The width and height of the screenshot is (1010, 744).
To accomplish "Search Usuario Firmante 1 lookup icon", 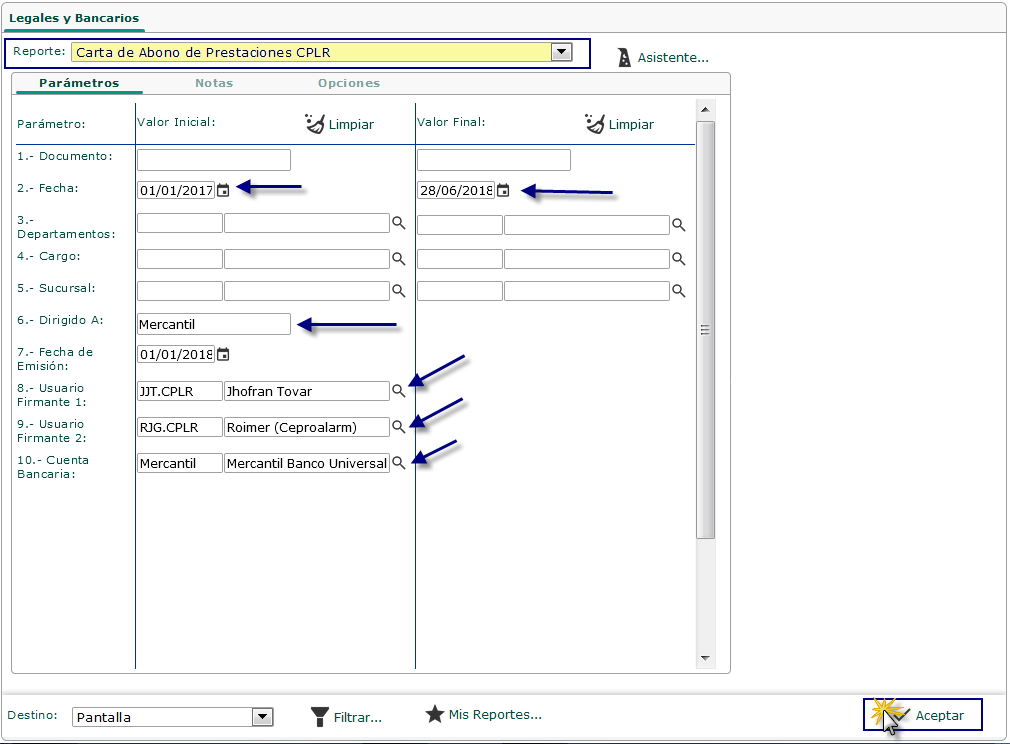I will click(x=398, y=391).
